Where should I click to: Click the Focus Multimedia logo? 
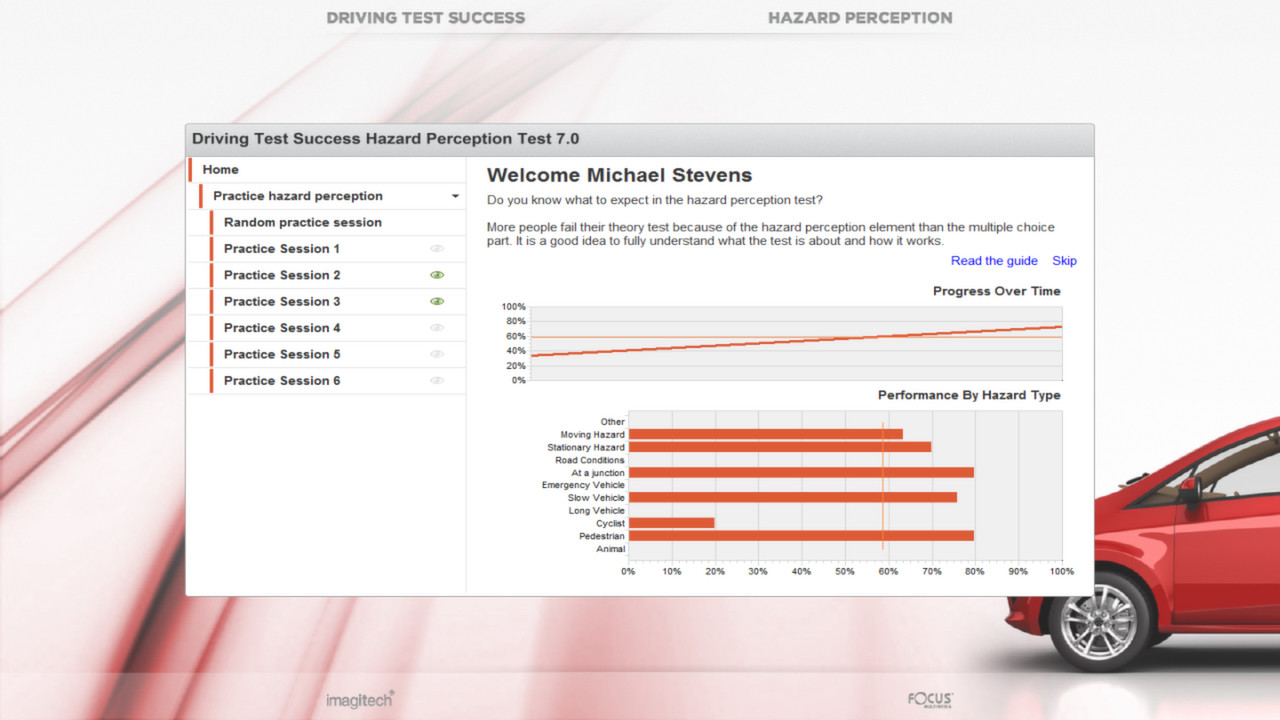[x=930, y=699]
